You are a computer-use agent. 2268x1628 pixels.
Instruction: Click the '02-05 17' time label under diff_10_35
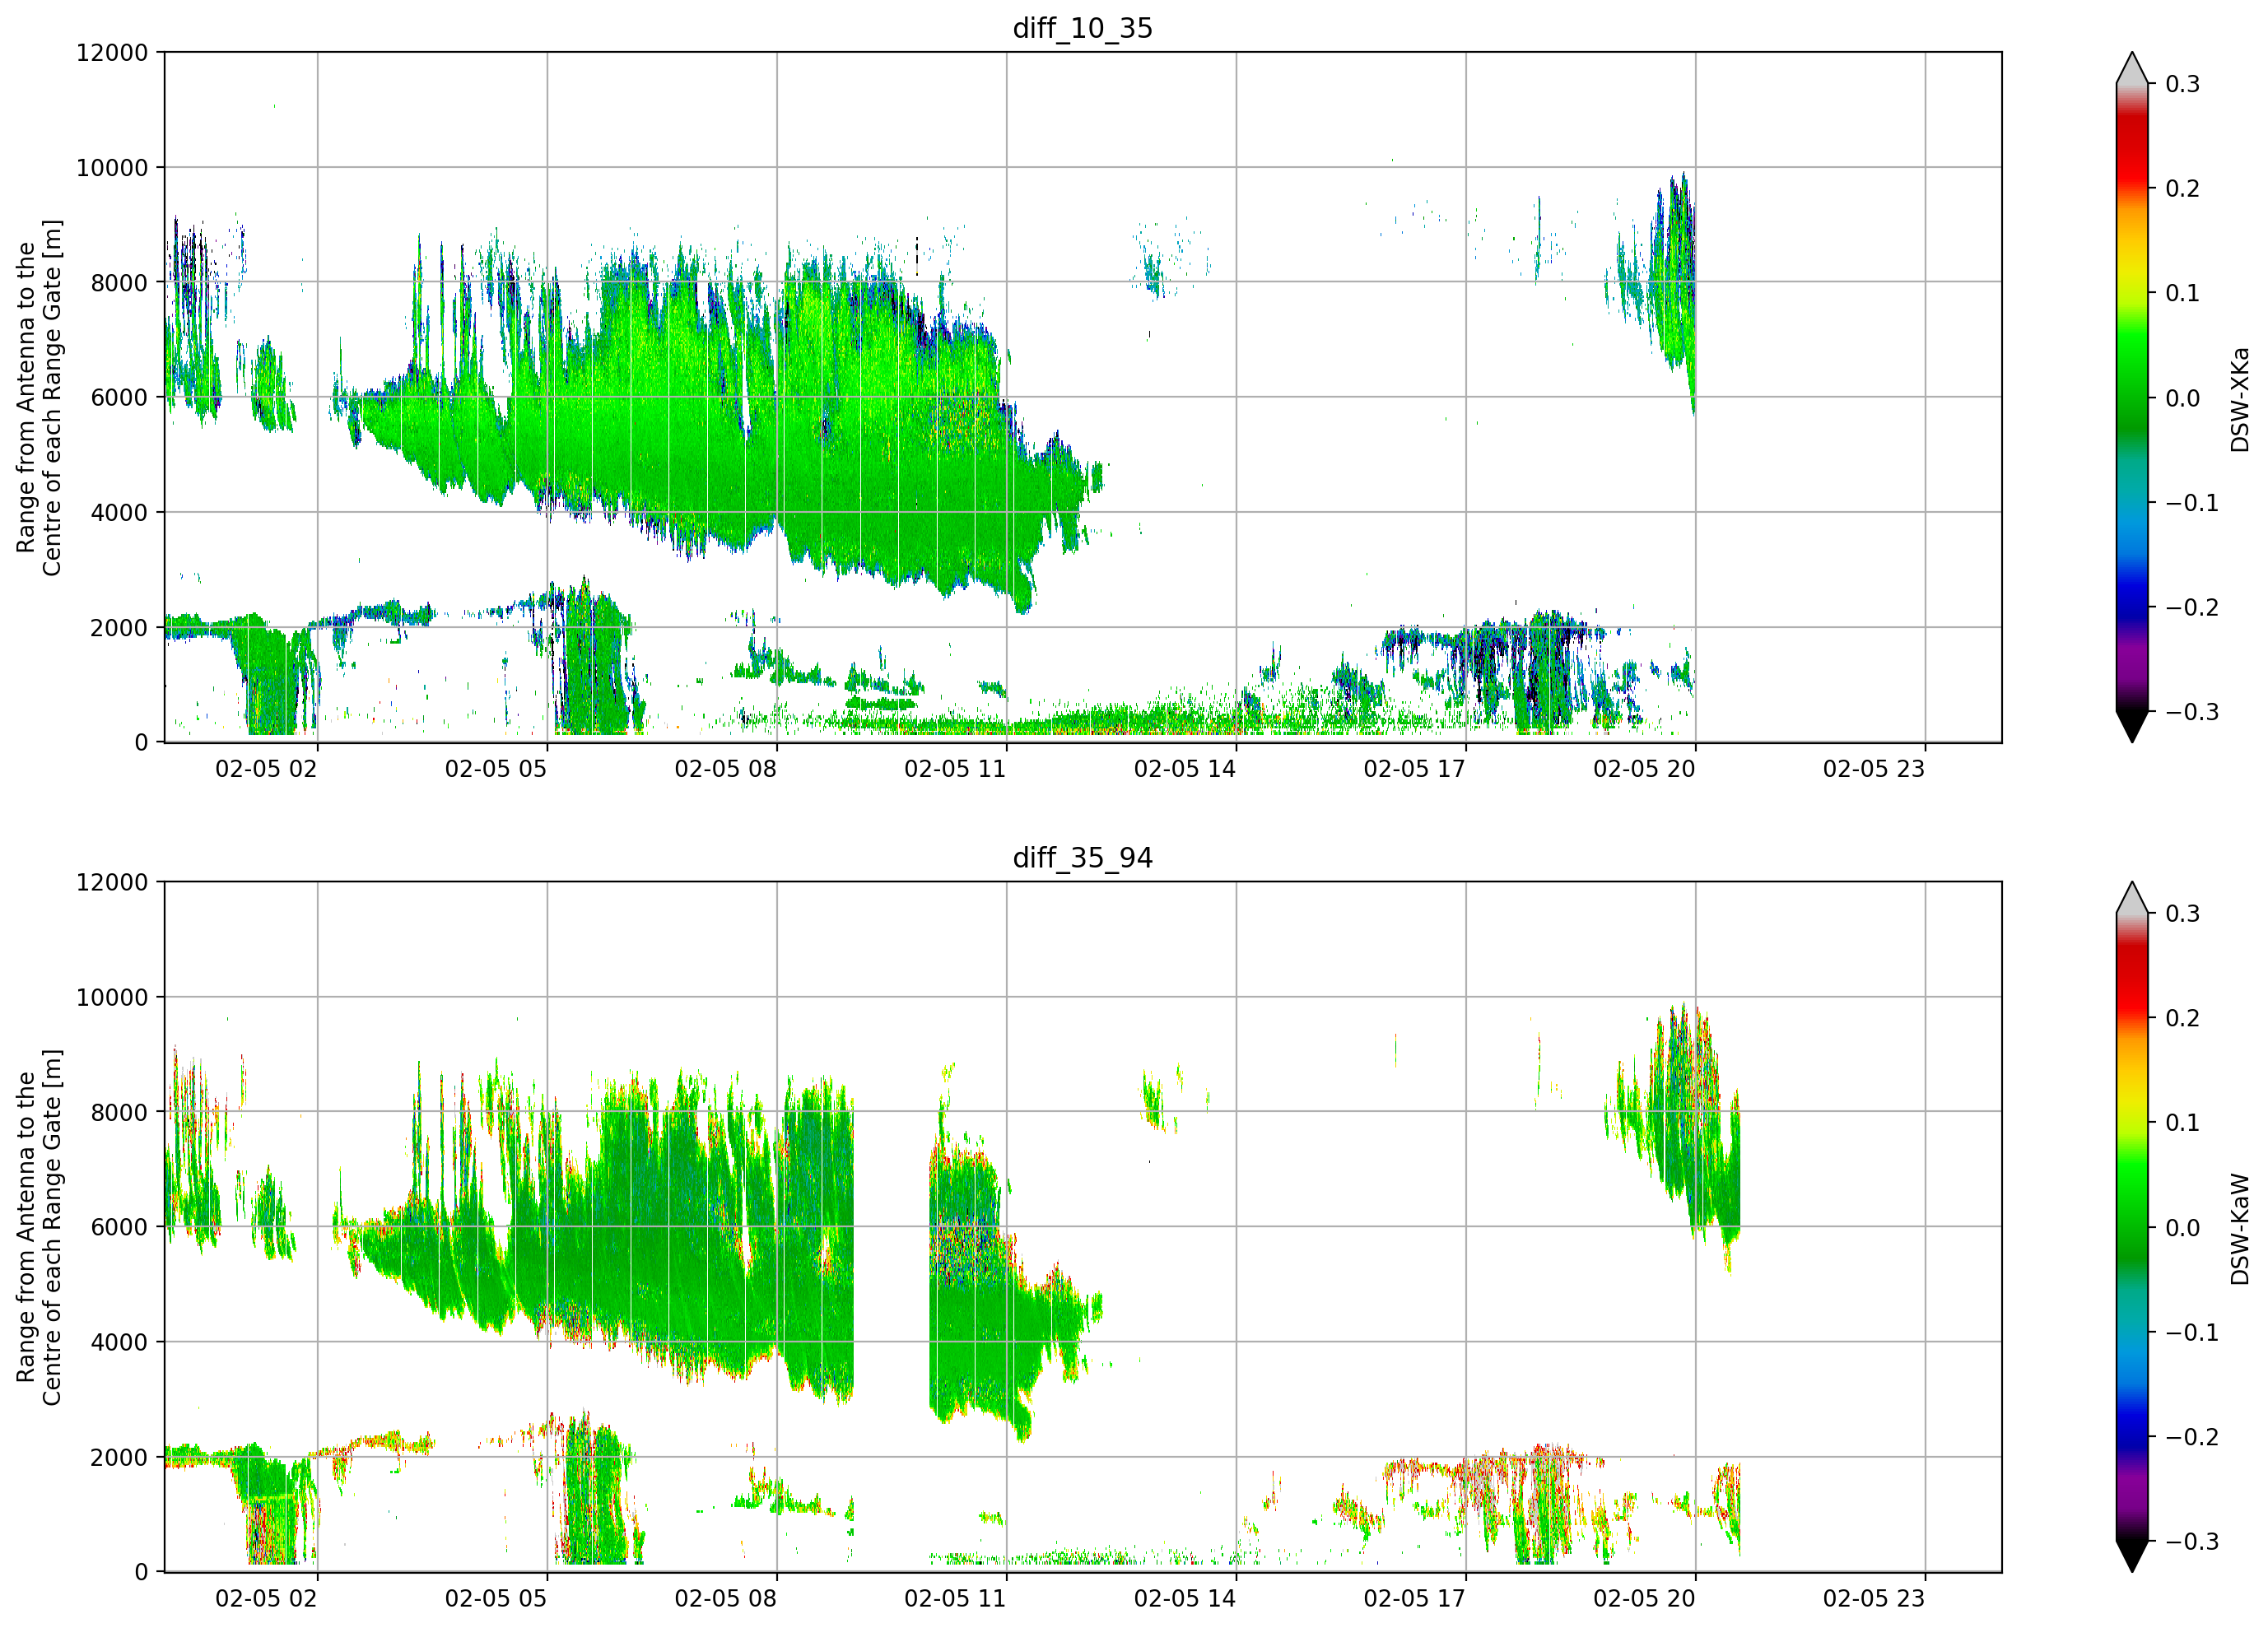pyautogui.click(x=1414, y=769)
